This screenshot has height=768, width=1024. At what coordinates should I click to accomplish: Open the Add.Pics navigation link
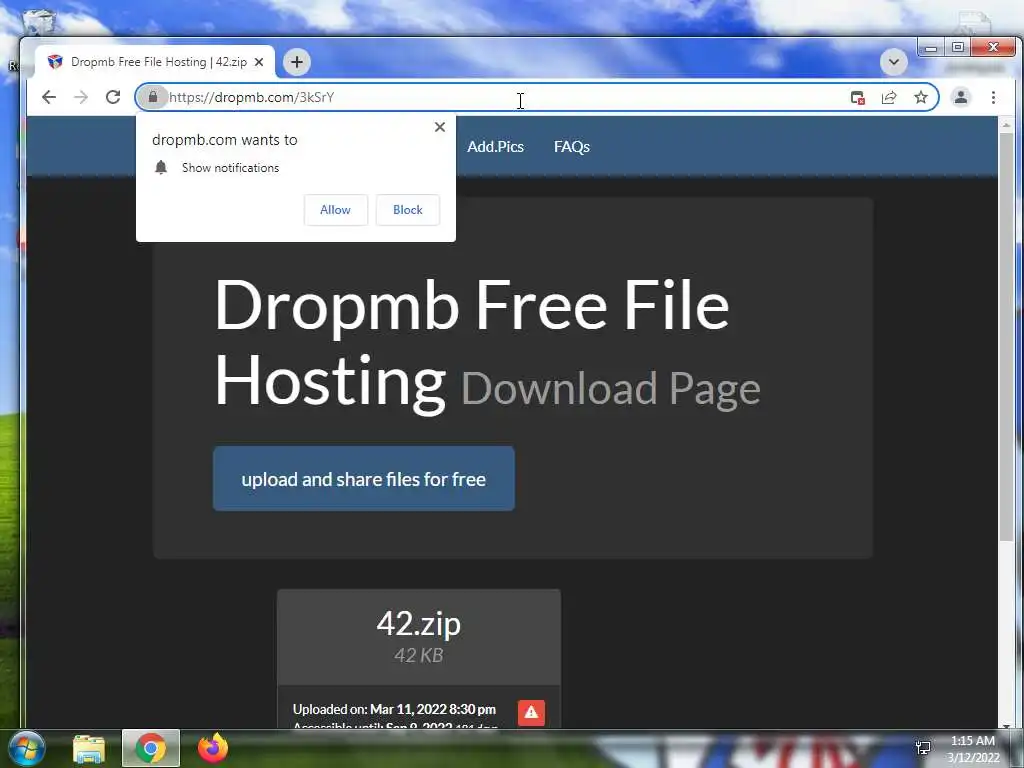[x=496, y=147]
